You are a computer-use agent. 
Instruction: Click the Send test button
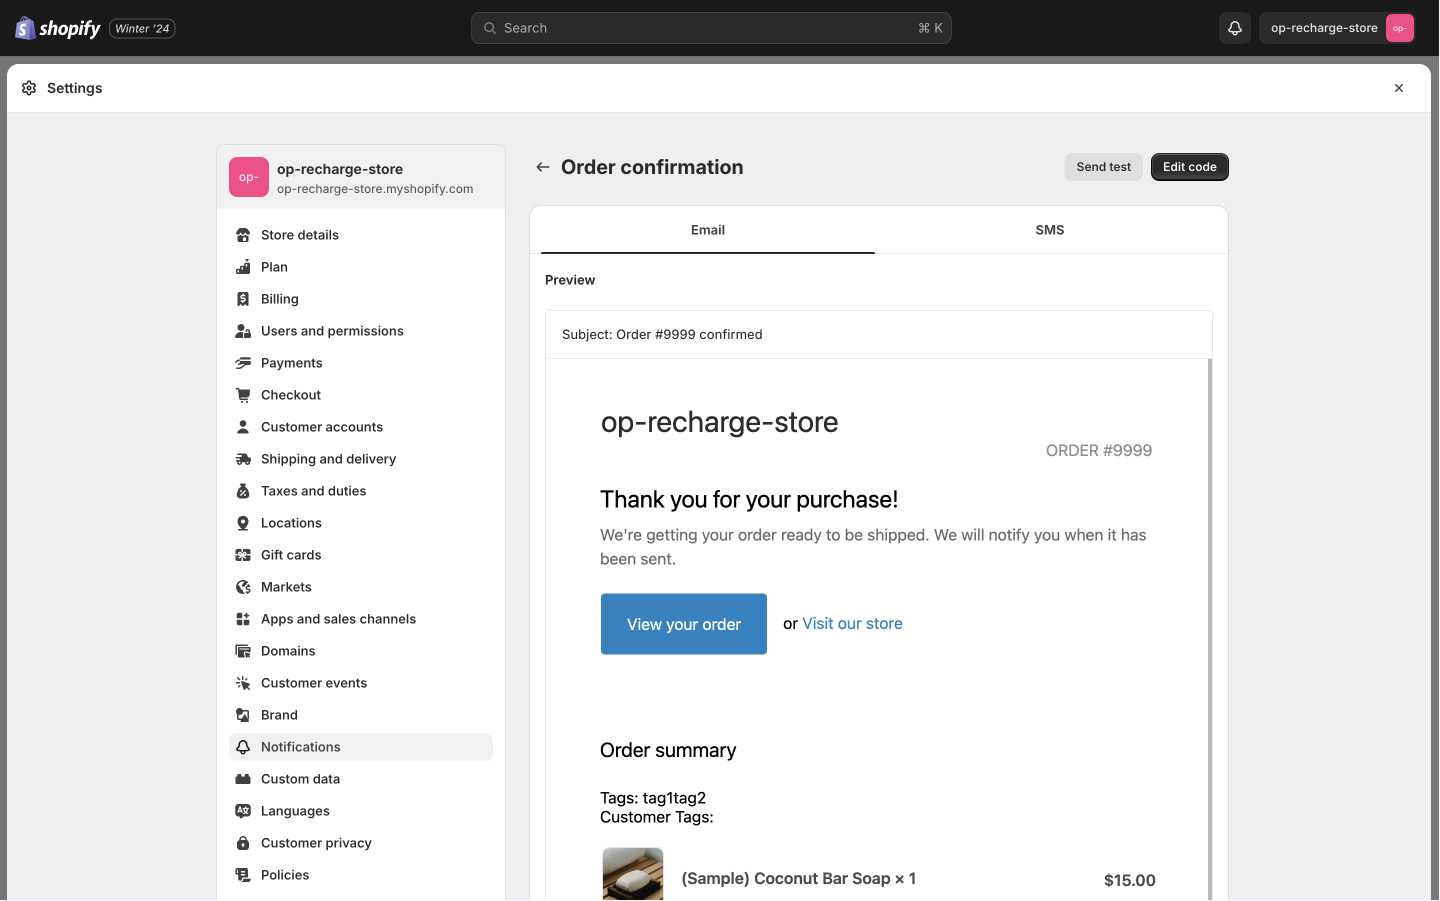coord(1104,167)
